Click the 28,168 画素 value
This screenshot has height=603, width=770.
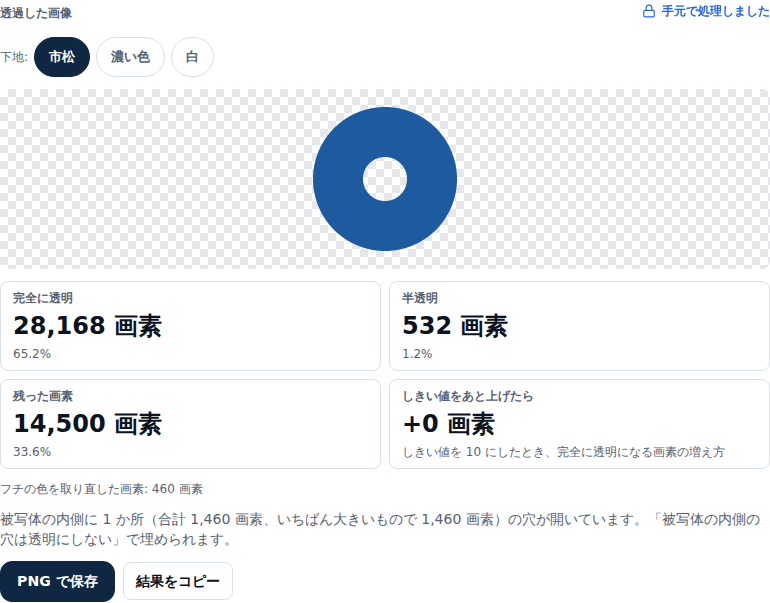pos(87,326)
